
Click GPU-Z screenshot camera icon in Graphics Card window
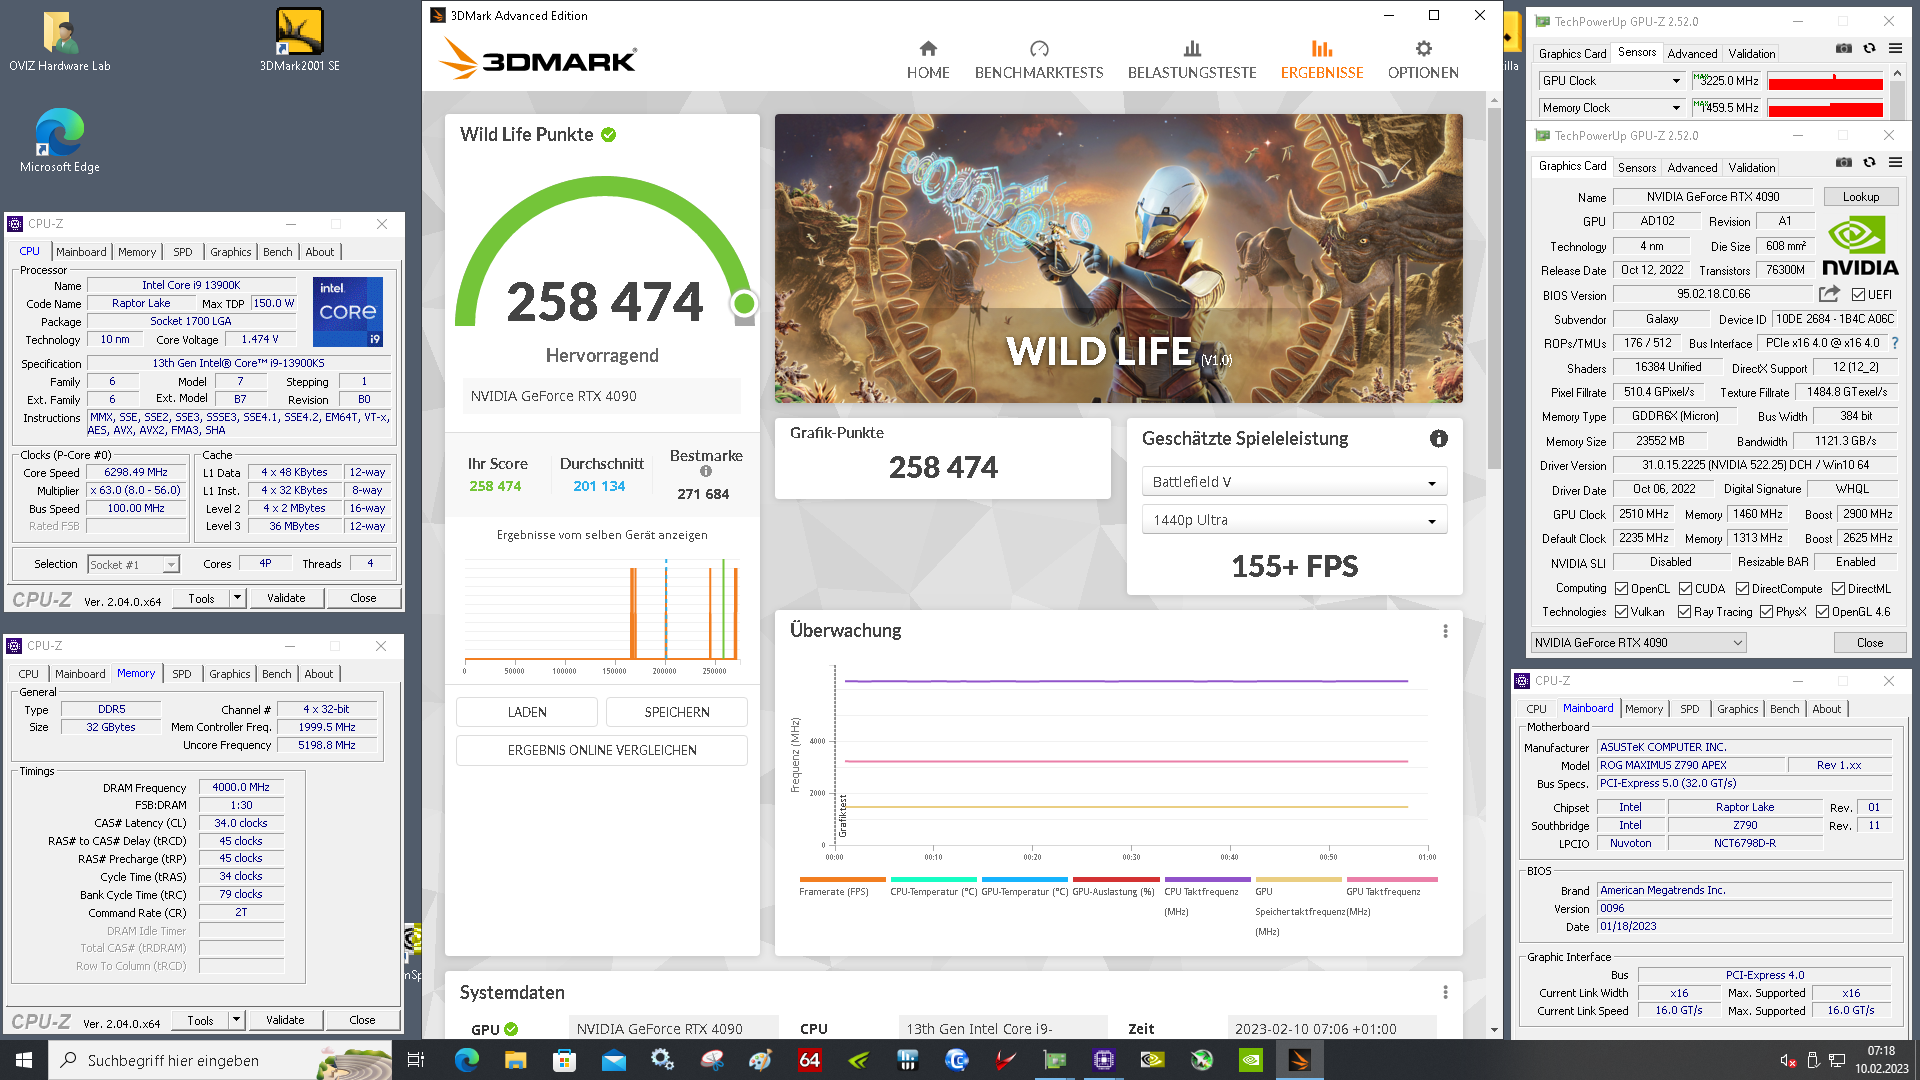[1843, 162]
